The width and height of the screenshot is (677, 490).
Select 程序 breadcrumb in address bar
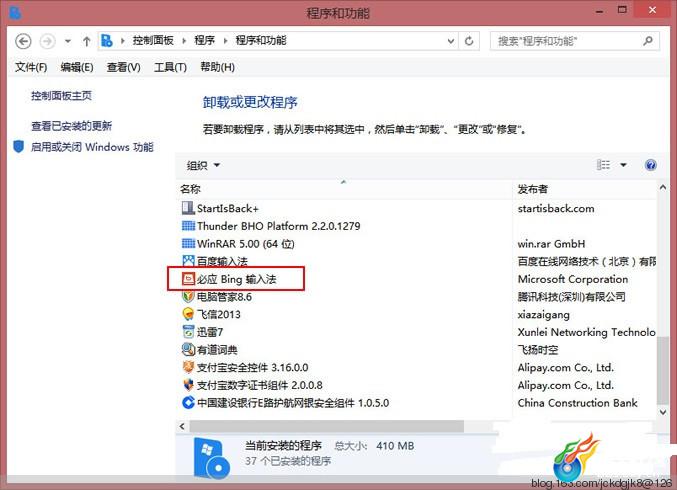point(204,41)
